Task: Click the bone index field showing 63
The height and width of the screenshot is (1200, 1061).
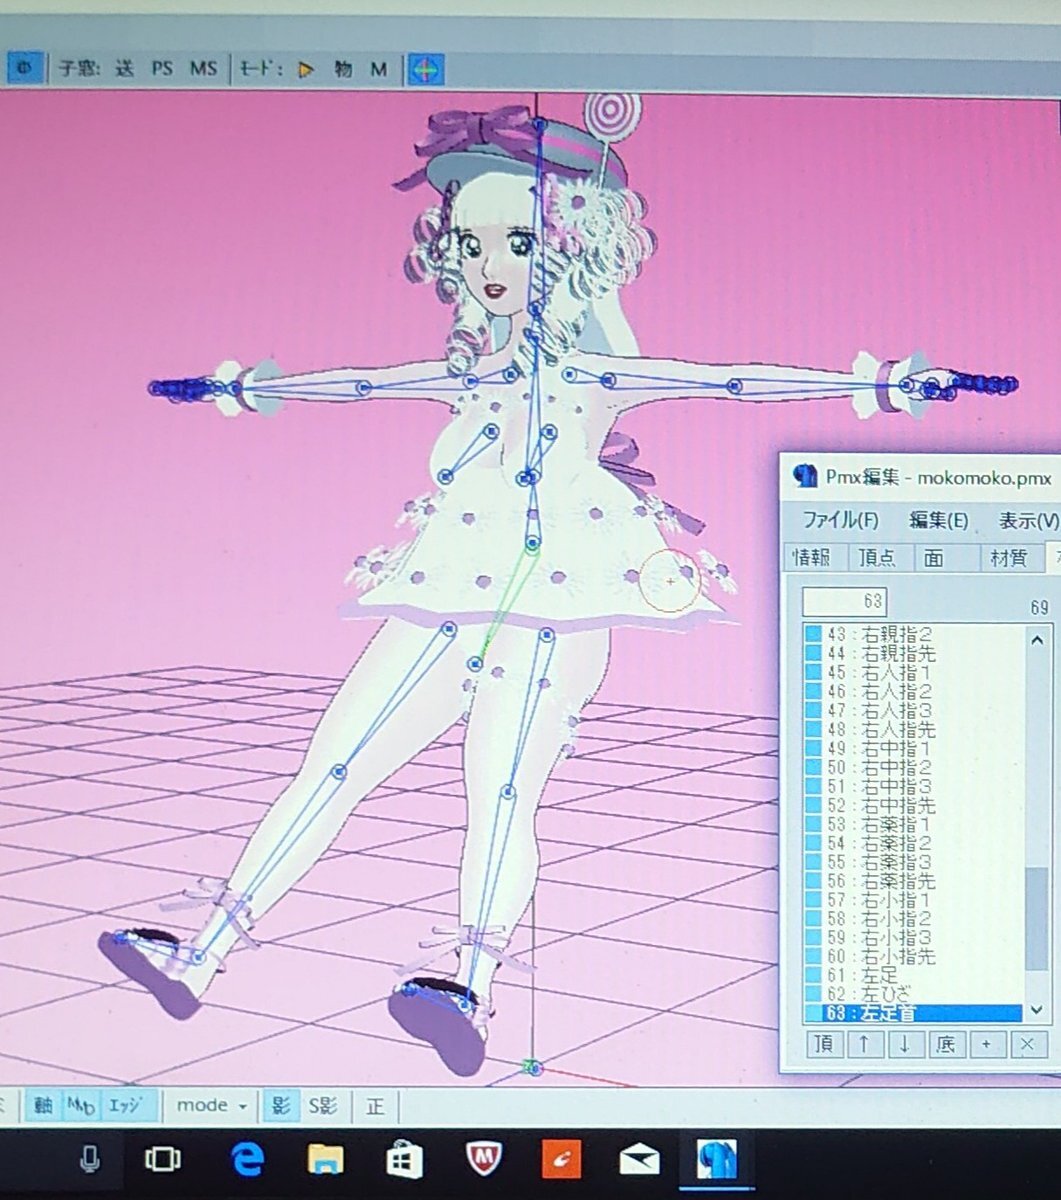Action: click(x=844, y=602)
